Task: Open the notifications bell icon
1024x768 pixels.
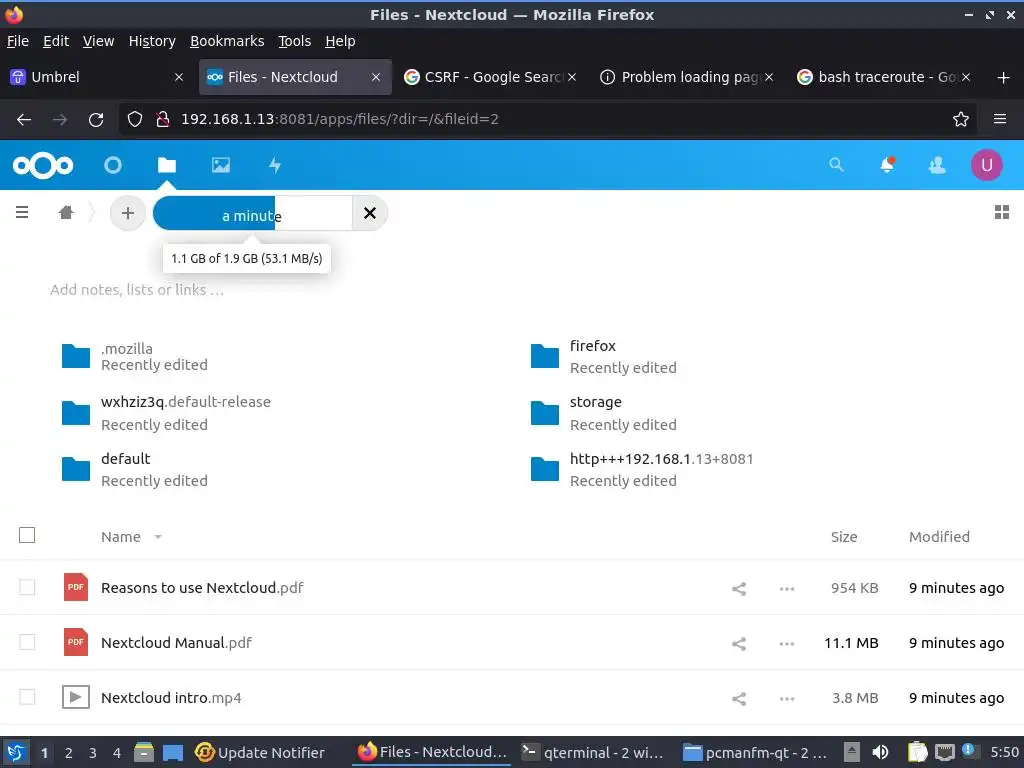Action: 886,165
